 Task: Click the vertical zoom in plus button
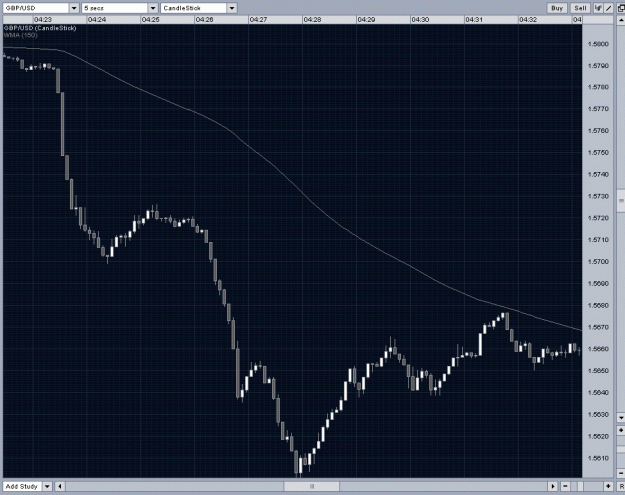pyautogui.click(x=621, y=430)
